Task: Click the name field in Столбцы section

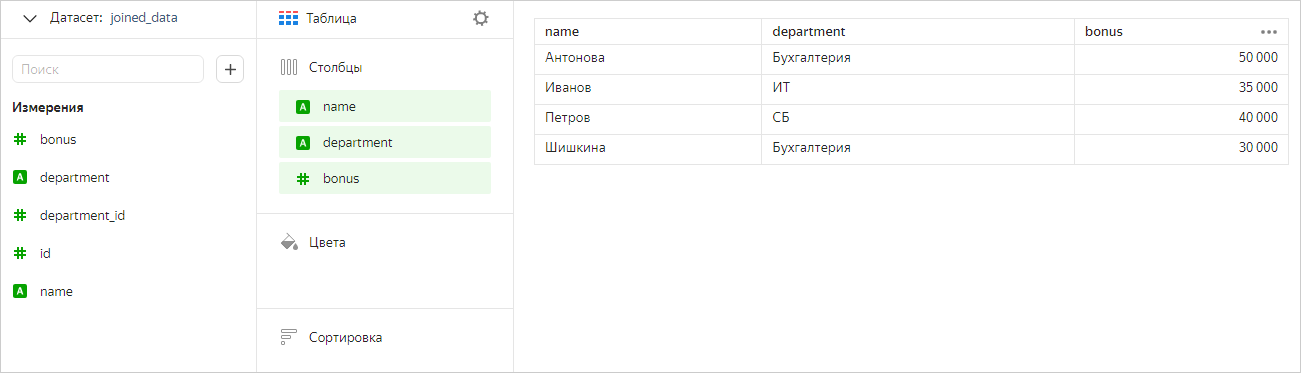Action: click(385, 106)
